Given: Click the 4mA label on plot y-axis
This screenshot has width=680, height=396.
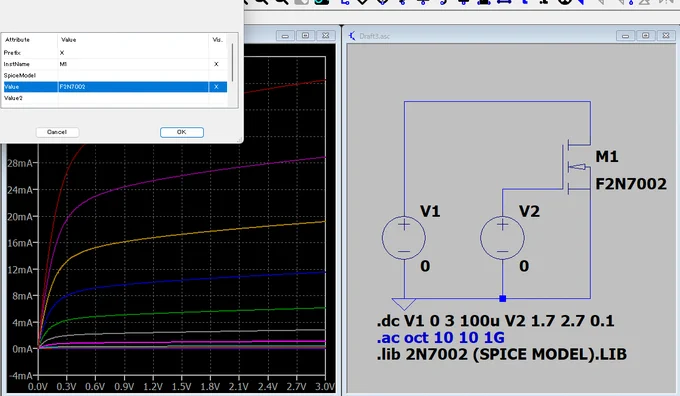Looking at the screenshot, I should point(23,322).
